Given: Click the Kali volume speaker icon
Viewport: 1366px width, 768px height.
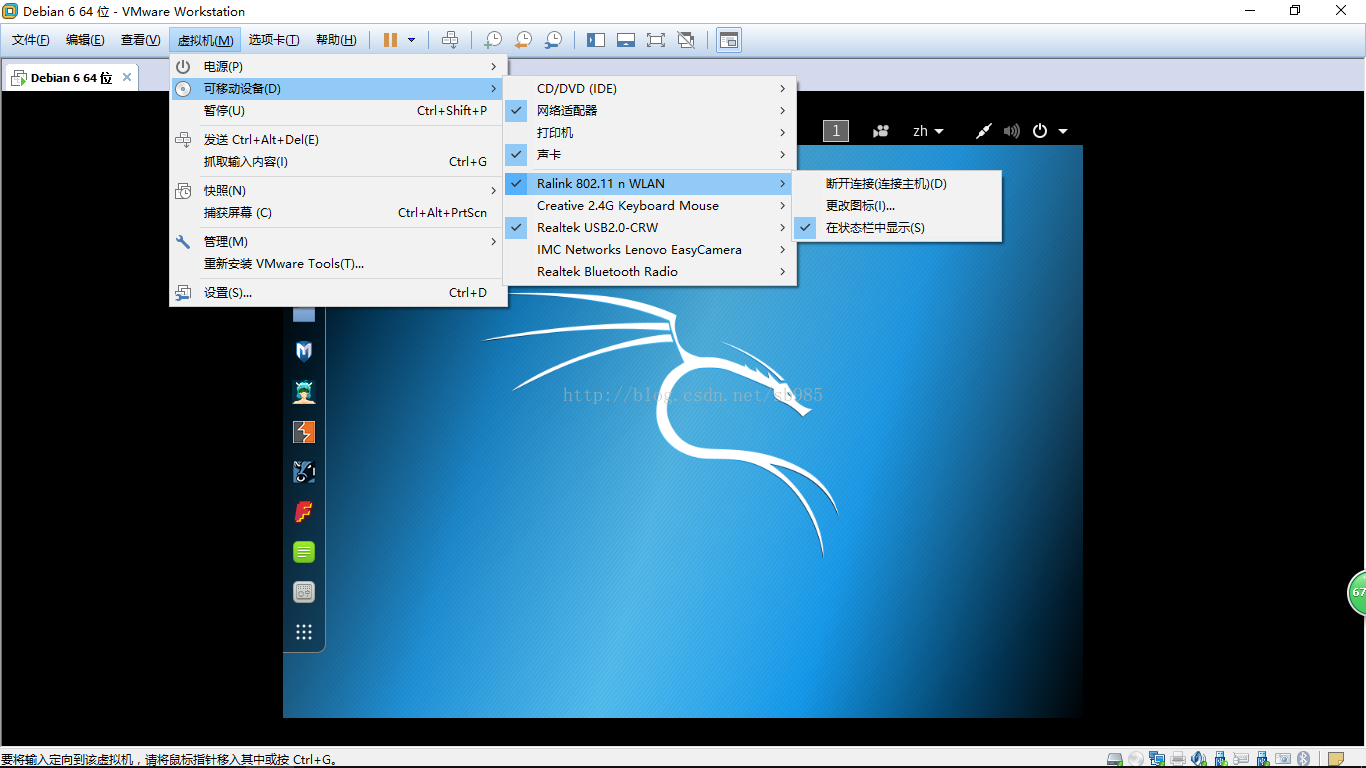Looking at the screenshot, I should point(1012,131).
